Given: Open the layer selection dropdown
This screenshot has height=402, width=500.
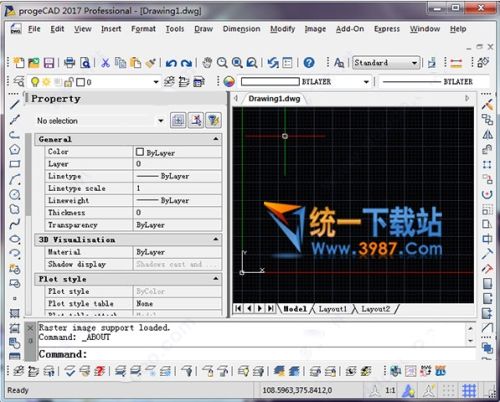Looking at the screenshot, I should [156, 82].
